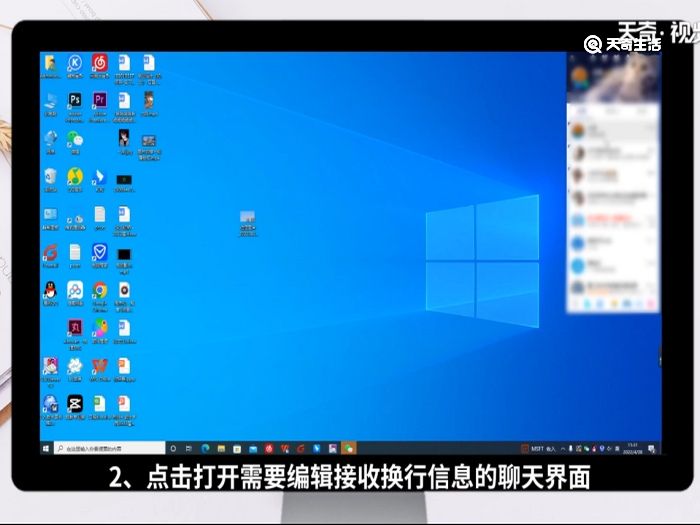Open the yellow folder icon at top-left
This screenshot has height=525, width=700.
click(50, 63)
